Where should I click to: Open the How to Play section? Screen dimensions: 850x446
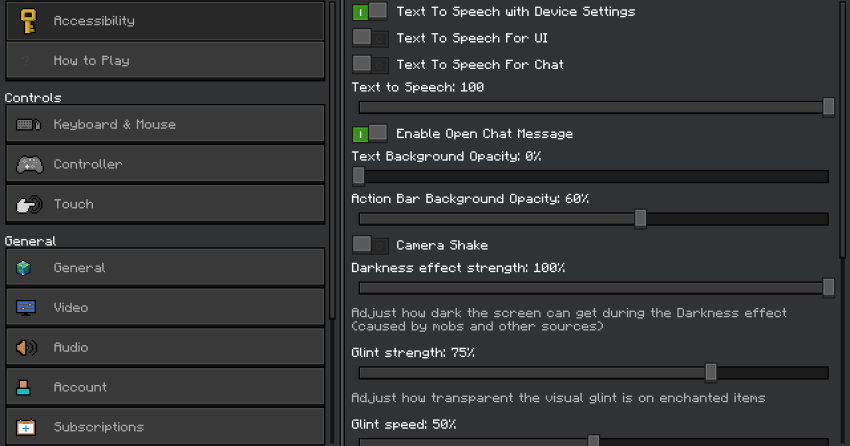tap(165, 61)
